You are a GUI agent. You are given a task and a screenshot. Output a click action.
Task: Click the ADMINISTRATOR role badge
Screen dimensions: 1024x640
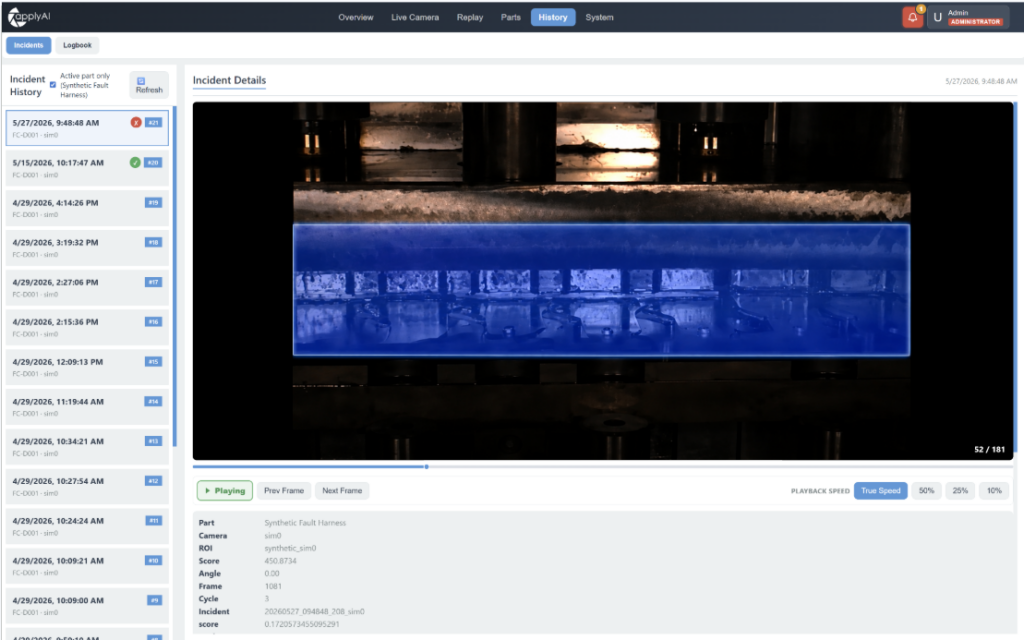click(975, 22)
